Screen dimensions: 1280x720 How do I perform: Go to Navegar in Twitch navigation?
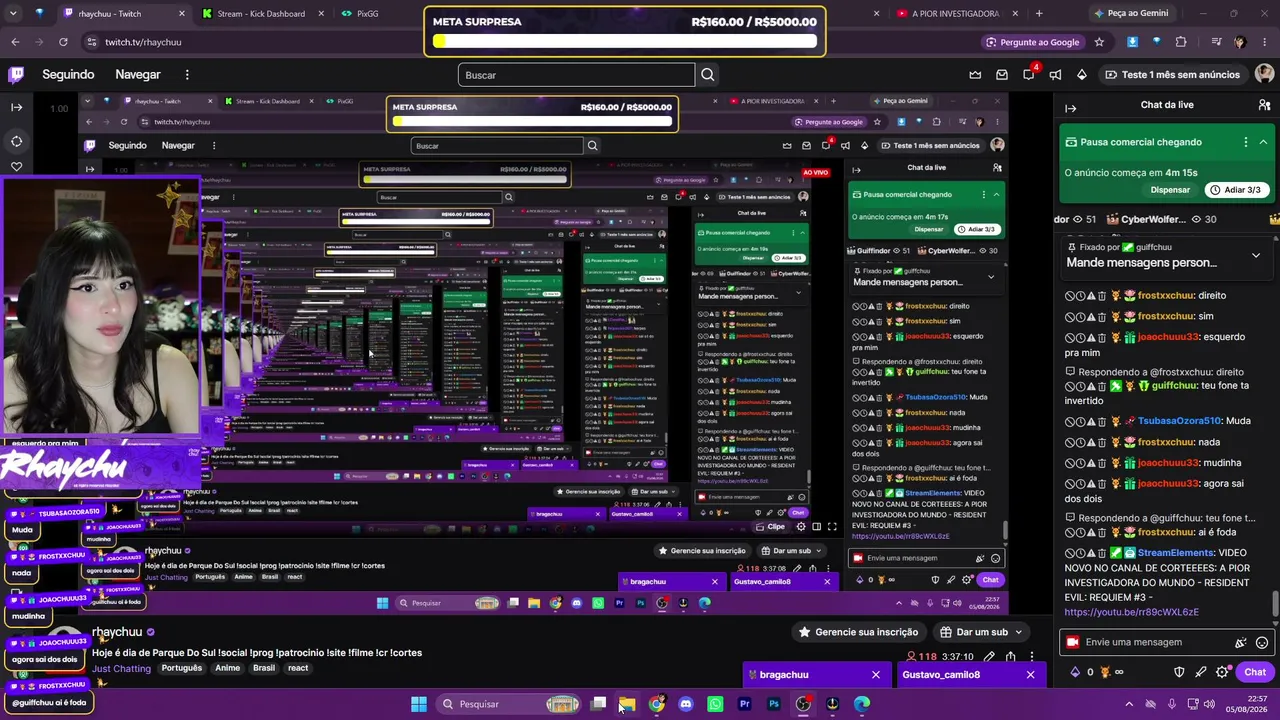pyautogui.click(x=138, y=75)
